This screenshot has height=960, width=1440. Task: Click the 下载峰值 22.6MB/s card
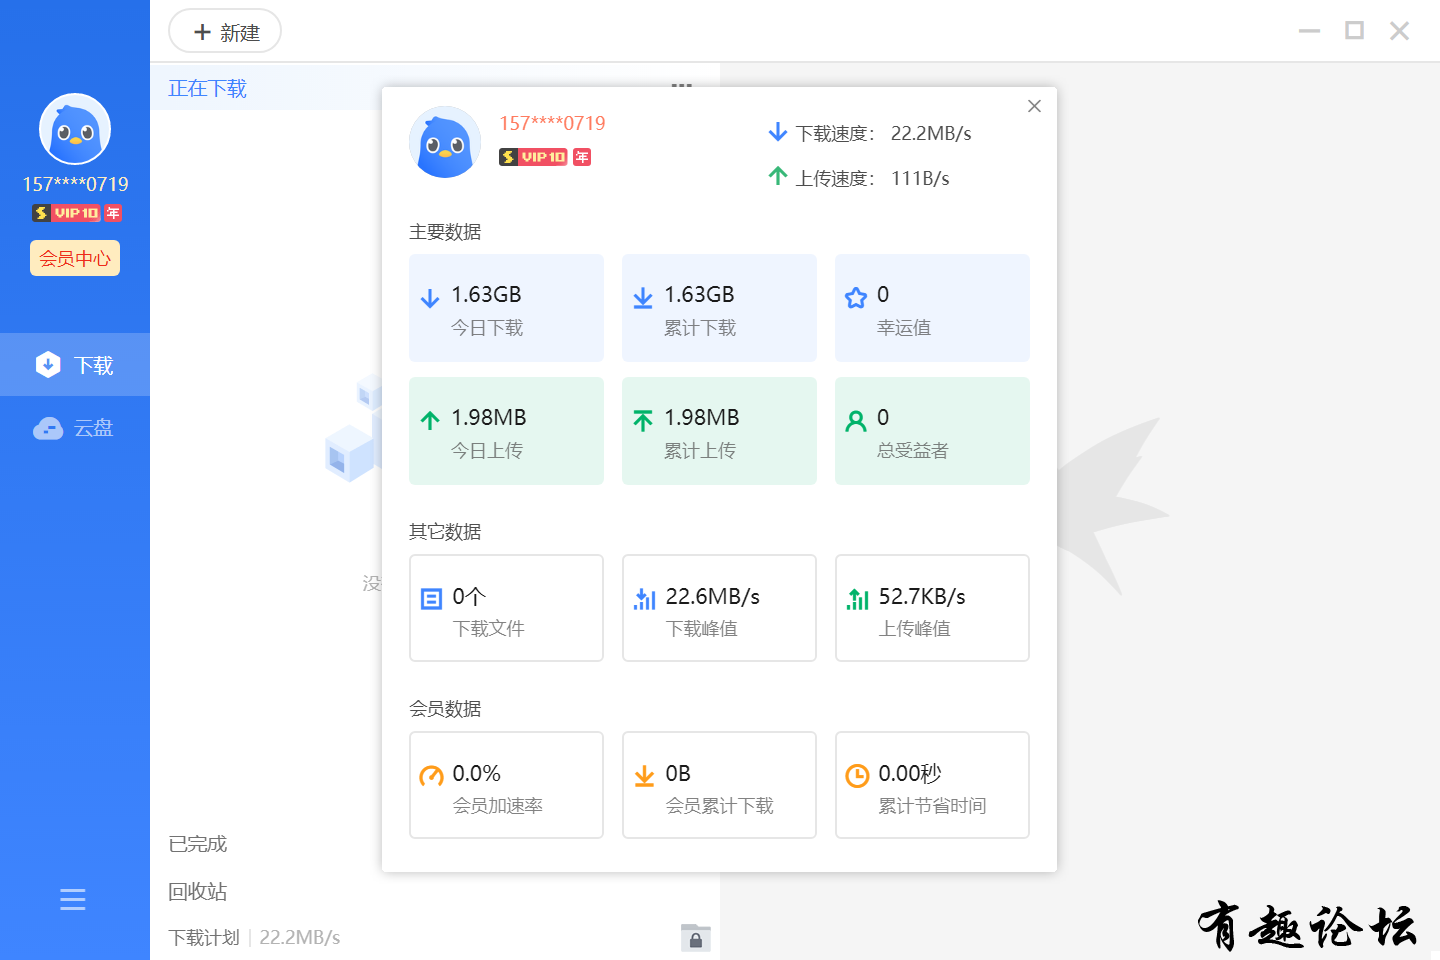tap(719, 608)
